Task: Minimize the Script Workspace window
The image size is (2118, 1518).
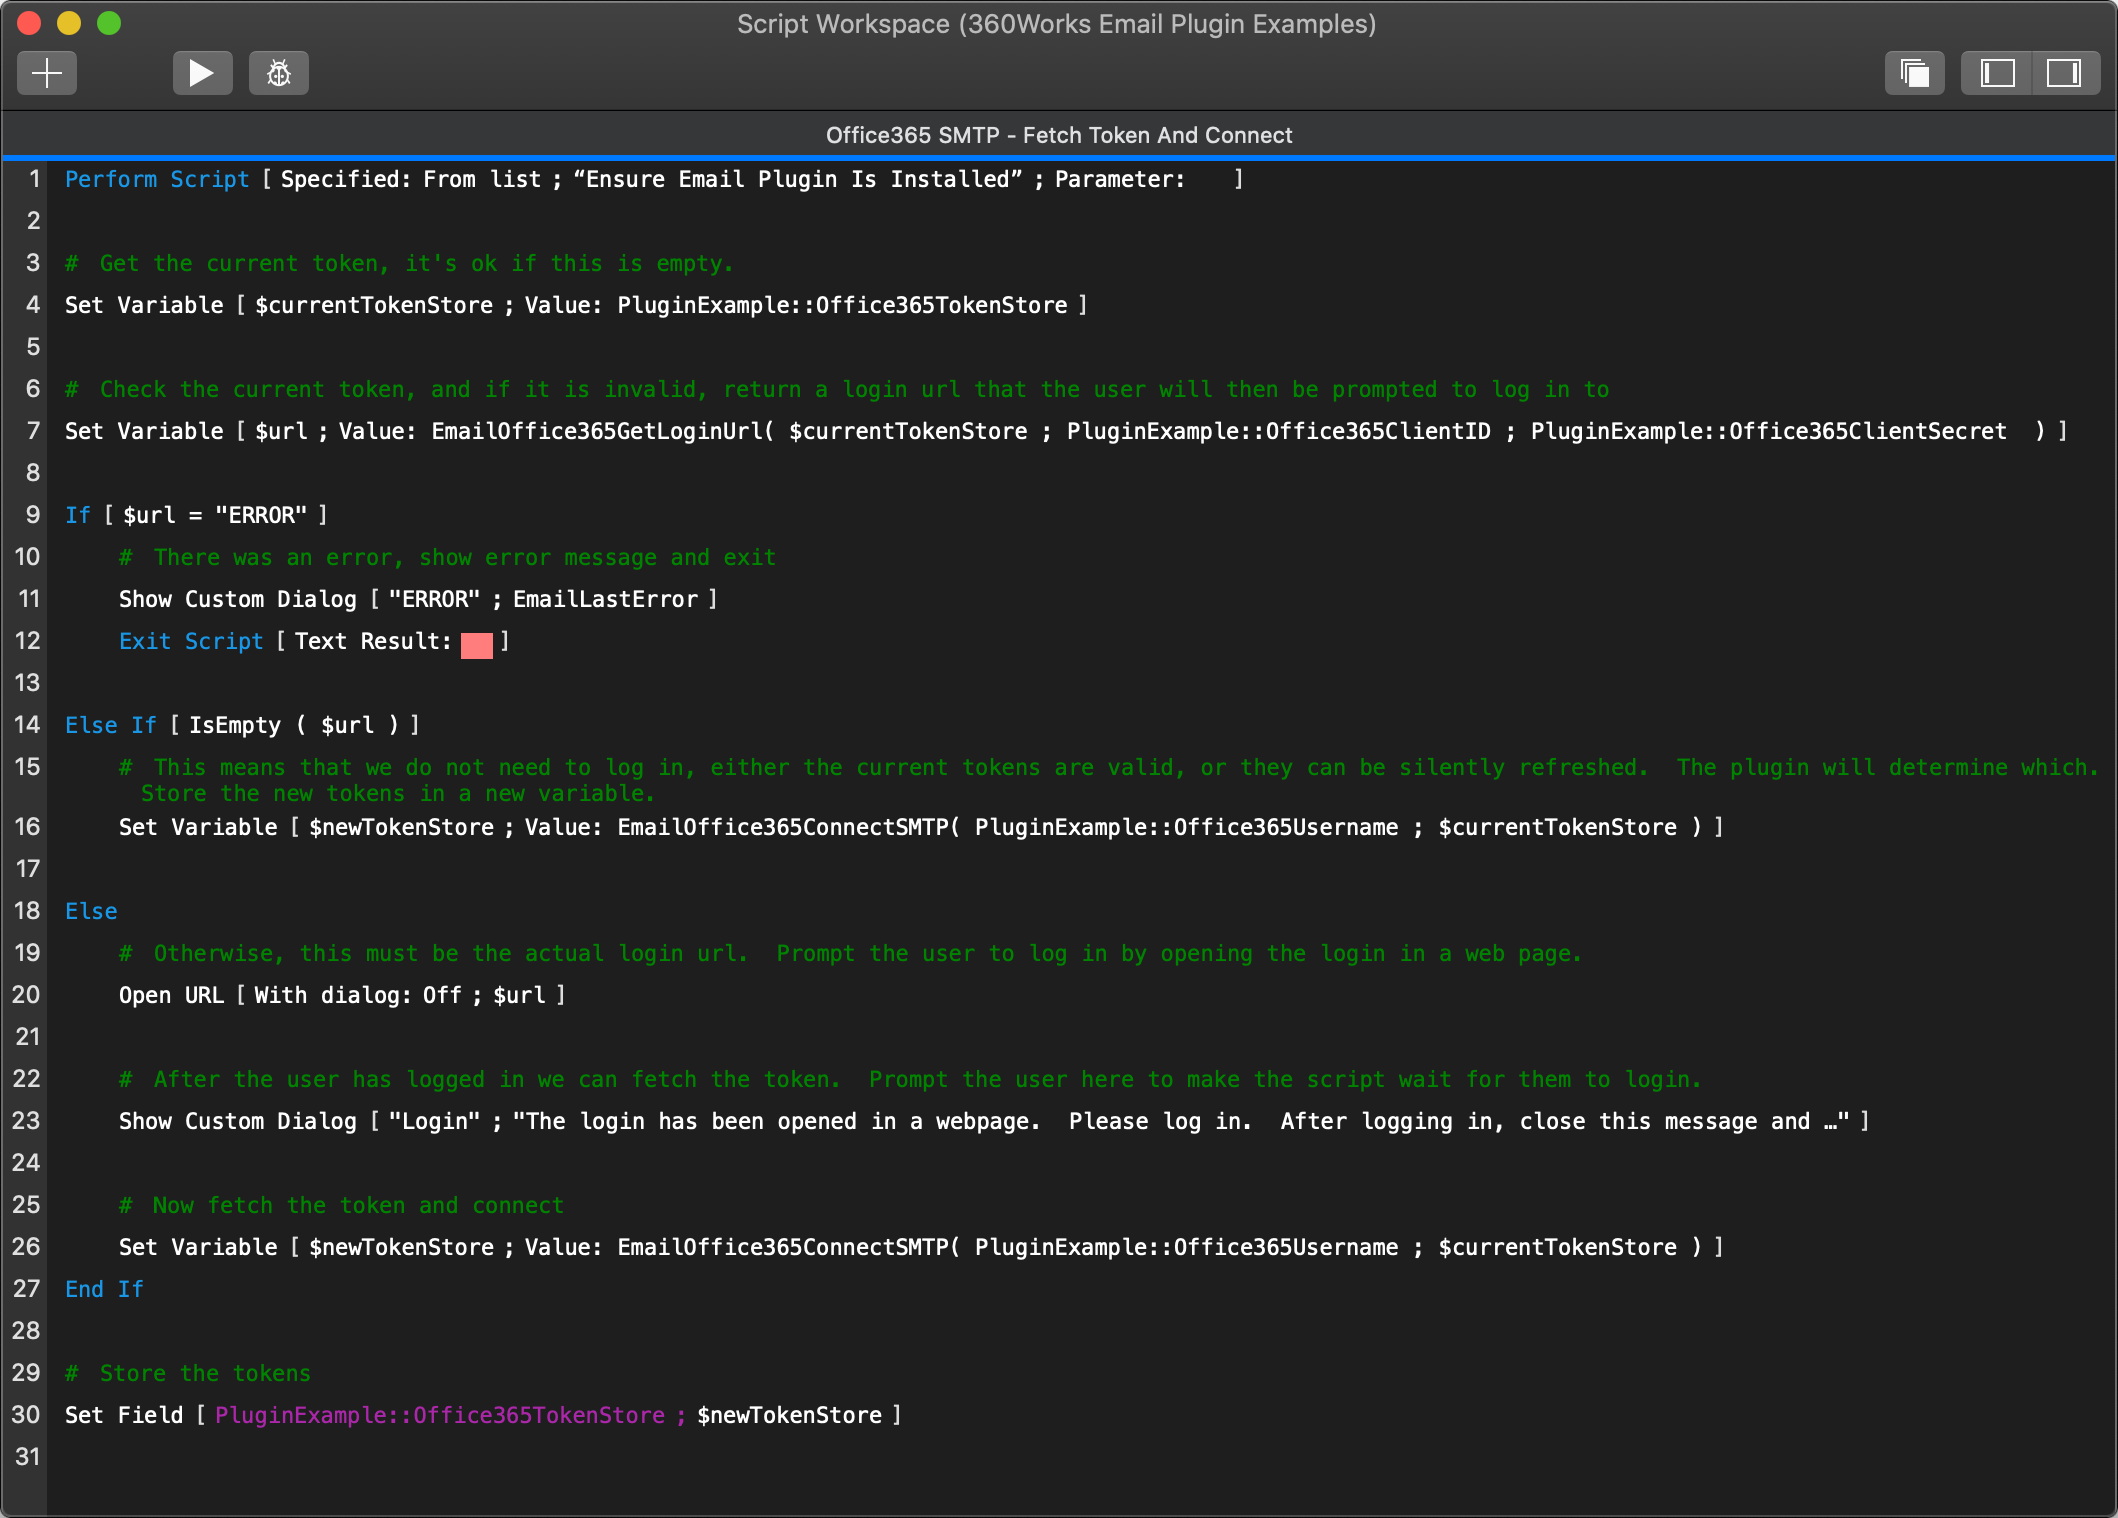Action: [x=69, y=23]
